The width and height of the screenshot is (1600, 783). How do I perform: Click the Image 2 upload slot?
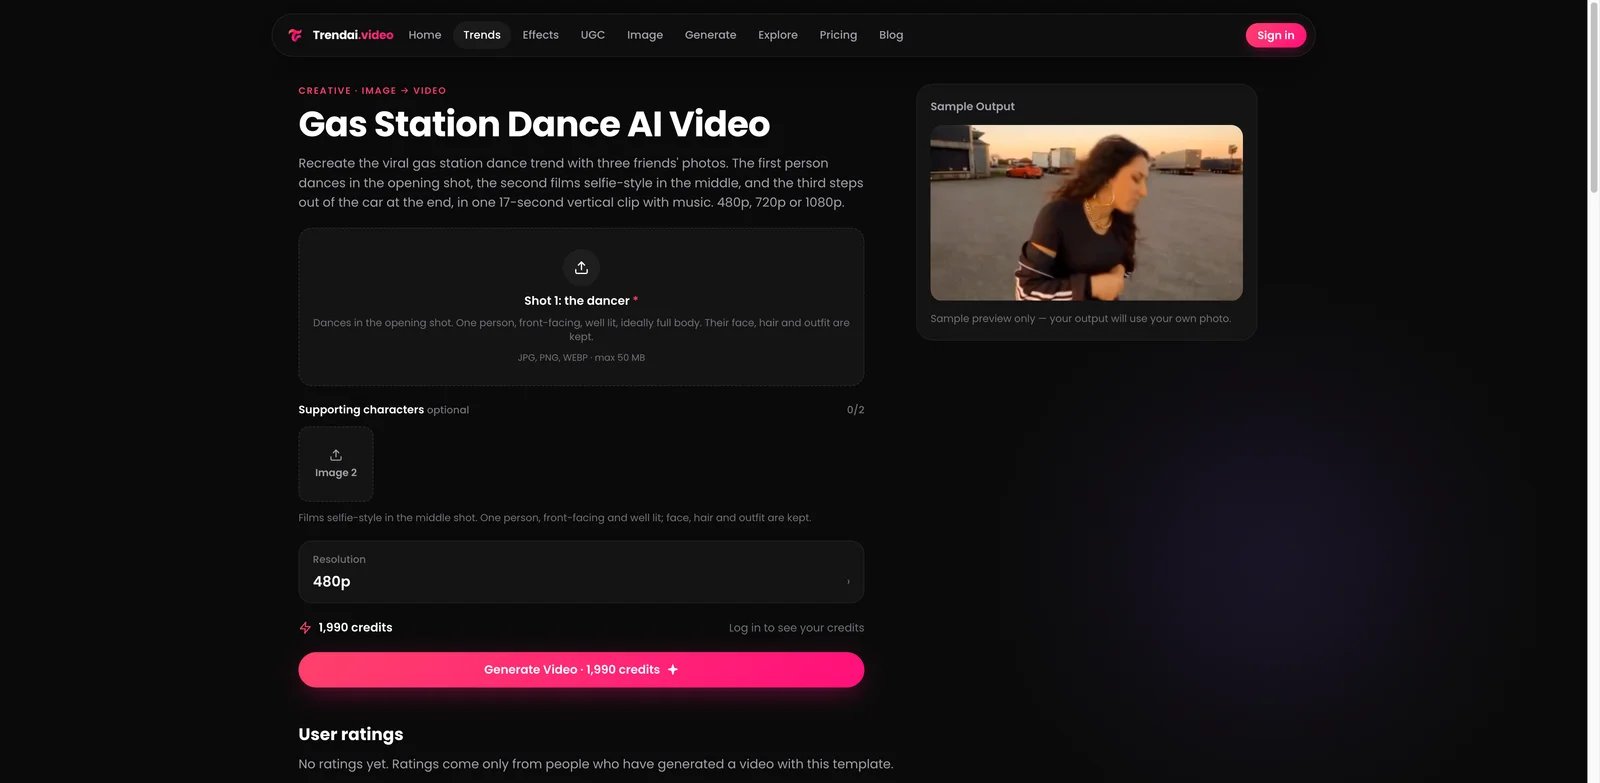tap(336, 464)
